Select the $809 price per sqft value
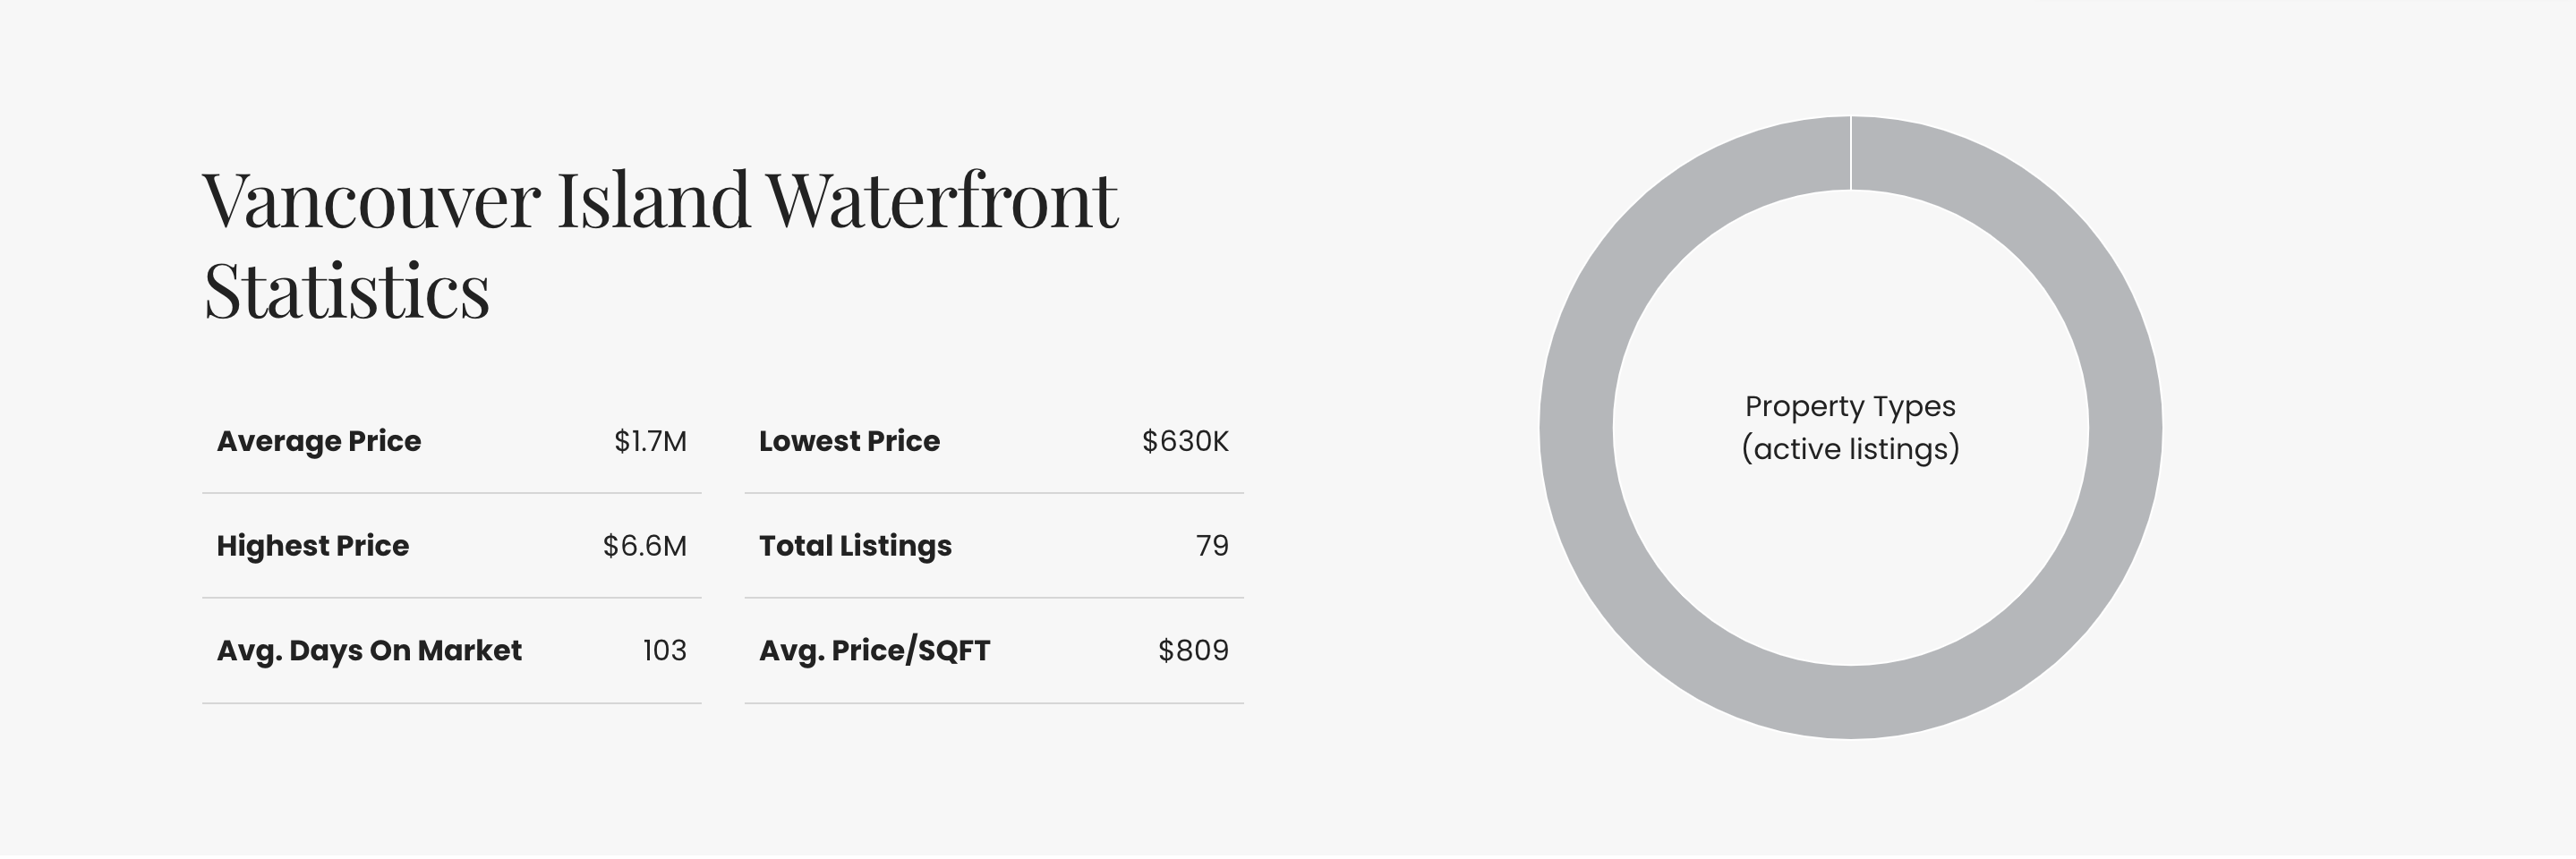 coord(1193,651)
